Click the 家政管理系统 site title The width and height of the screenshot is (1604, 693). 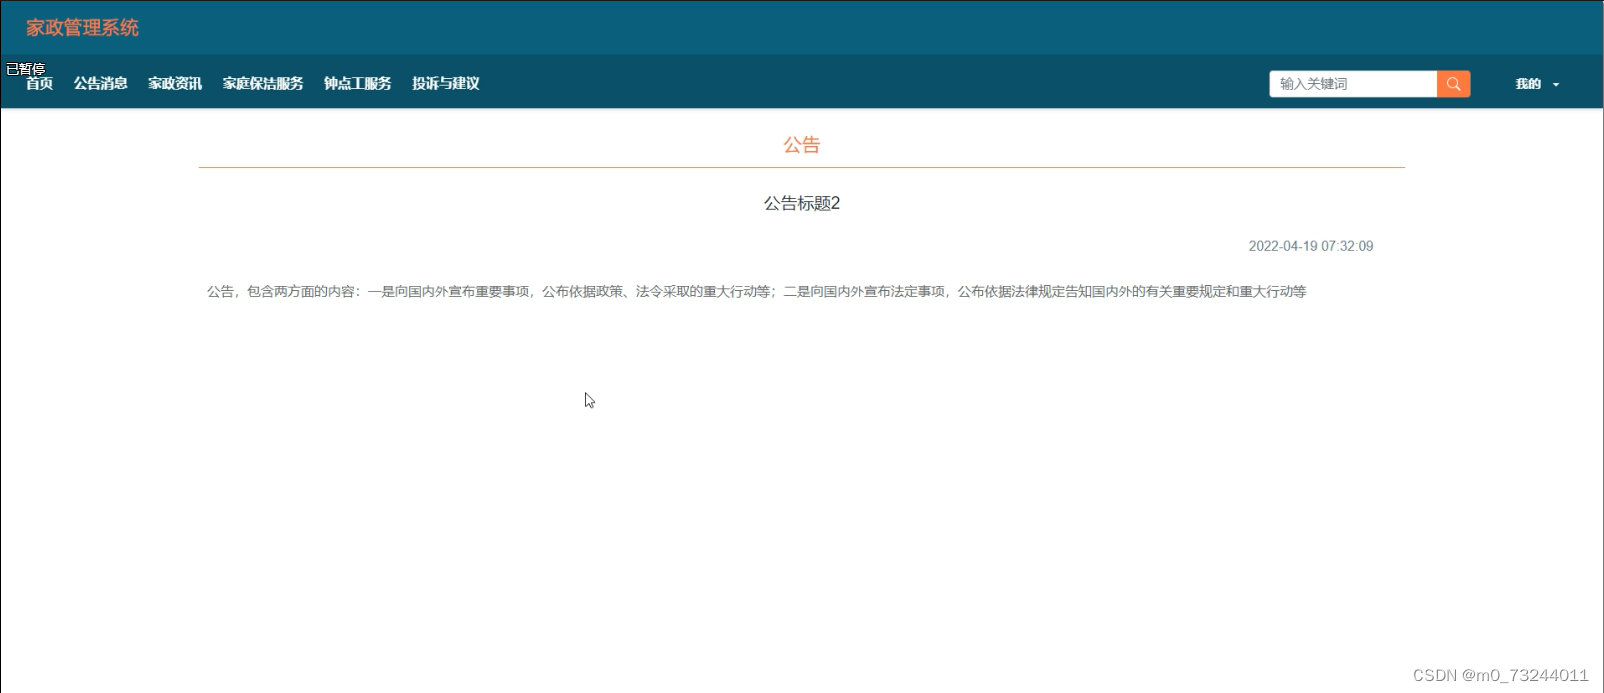click(x=83, y=28)
